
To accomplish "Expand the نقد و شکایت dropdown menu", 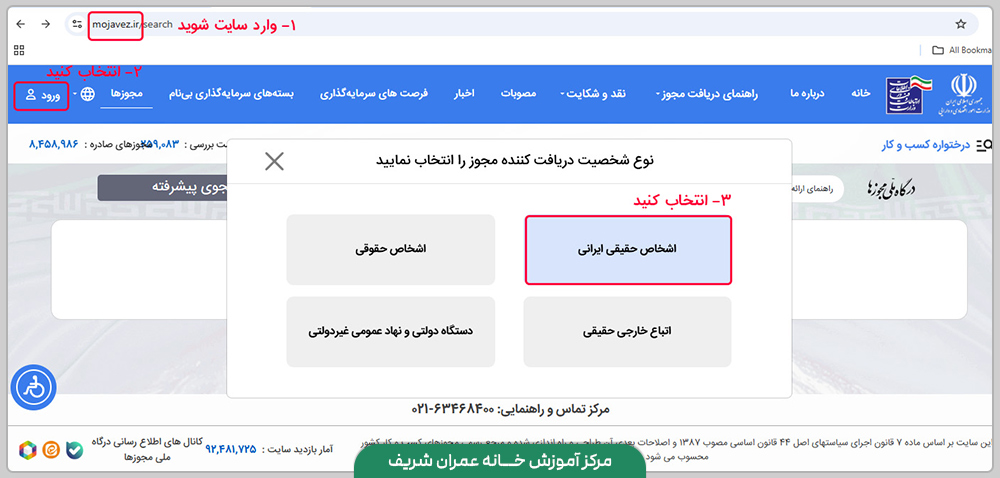I will (593, 94).
